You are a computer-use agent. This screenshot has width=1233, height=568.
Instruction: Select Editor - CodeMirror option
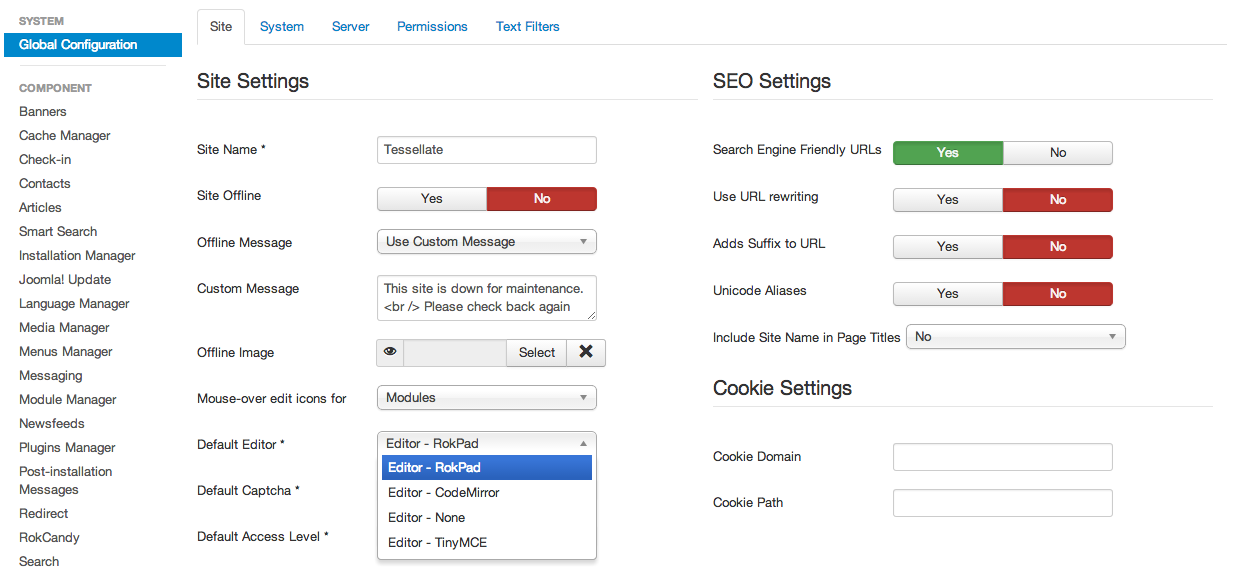443,493
